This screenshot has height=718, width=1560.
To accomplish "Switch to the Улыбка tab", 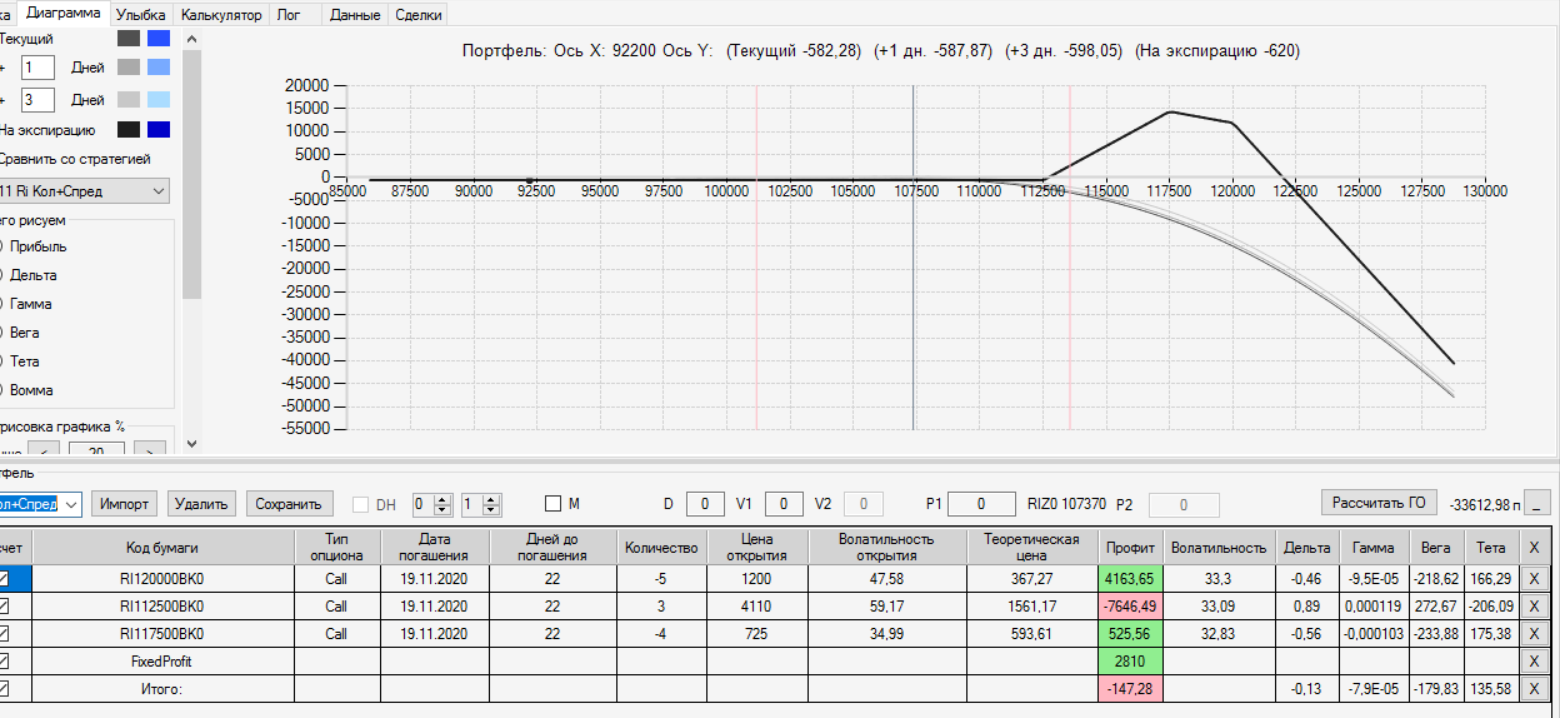I will point(140,15).
